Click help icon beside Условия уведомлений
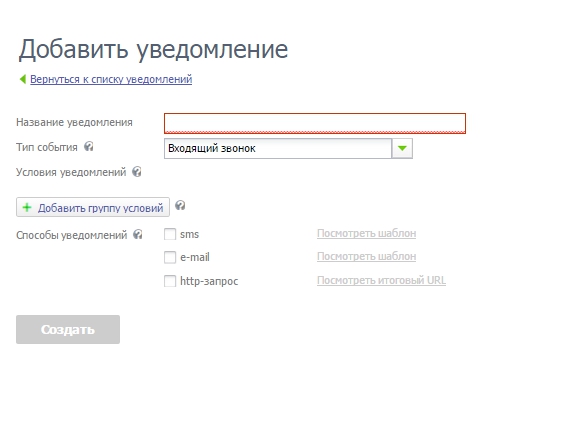 137,172
